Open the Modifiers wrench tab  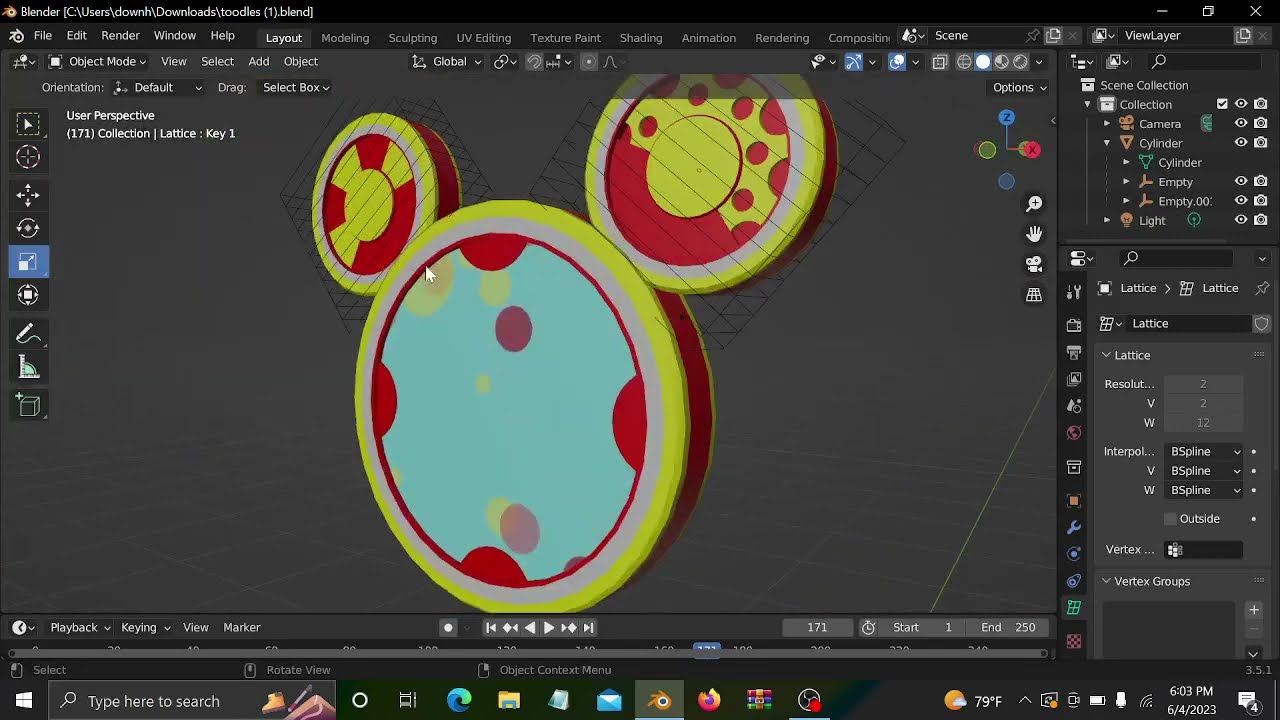tap(1074, 527)
